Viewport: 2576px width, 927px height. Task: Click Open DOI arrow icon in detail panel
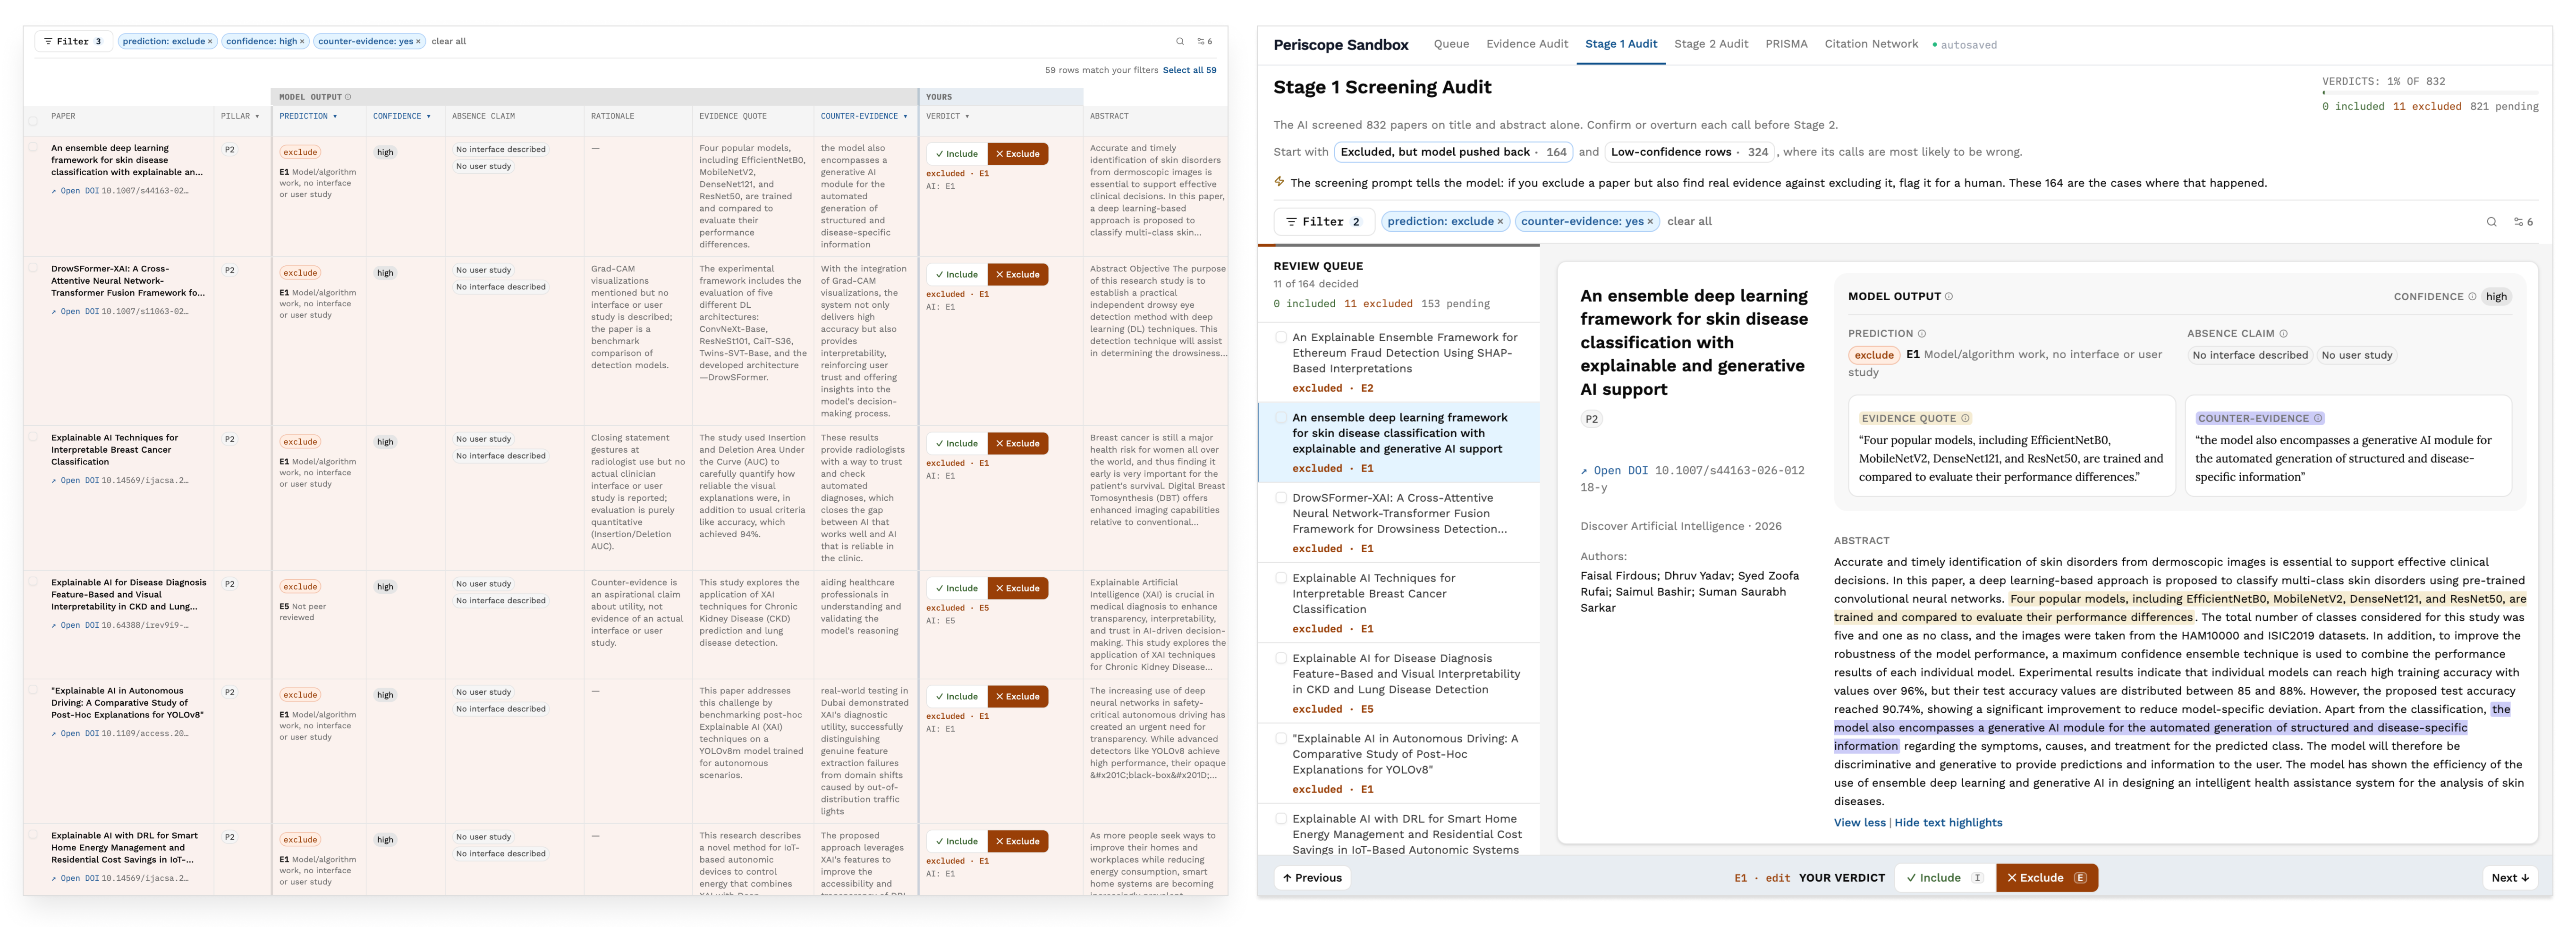coord(1585,471)
